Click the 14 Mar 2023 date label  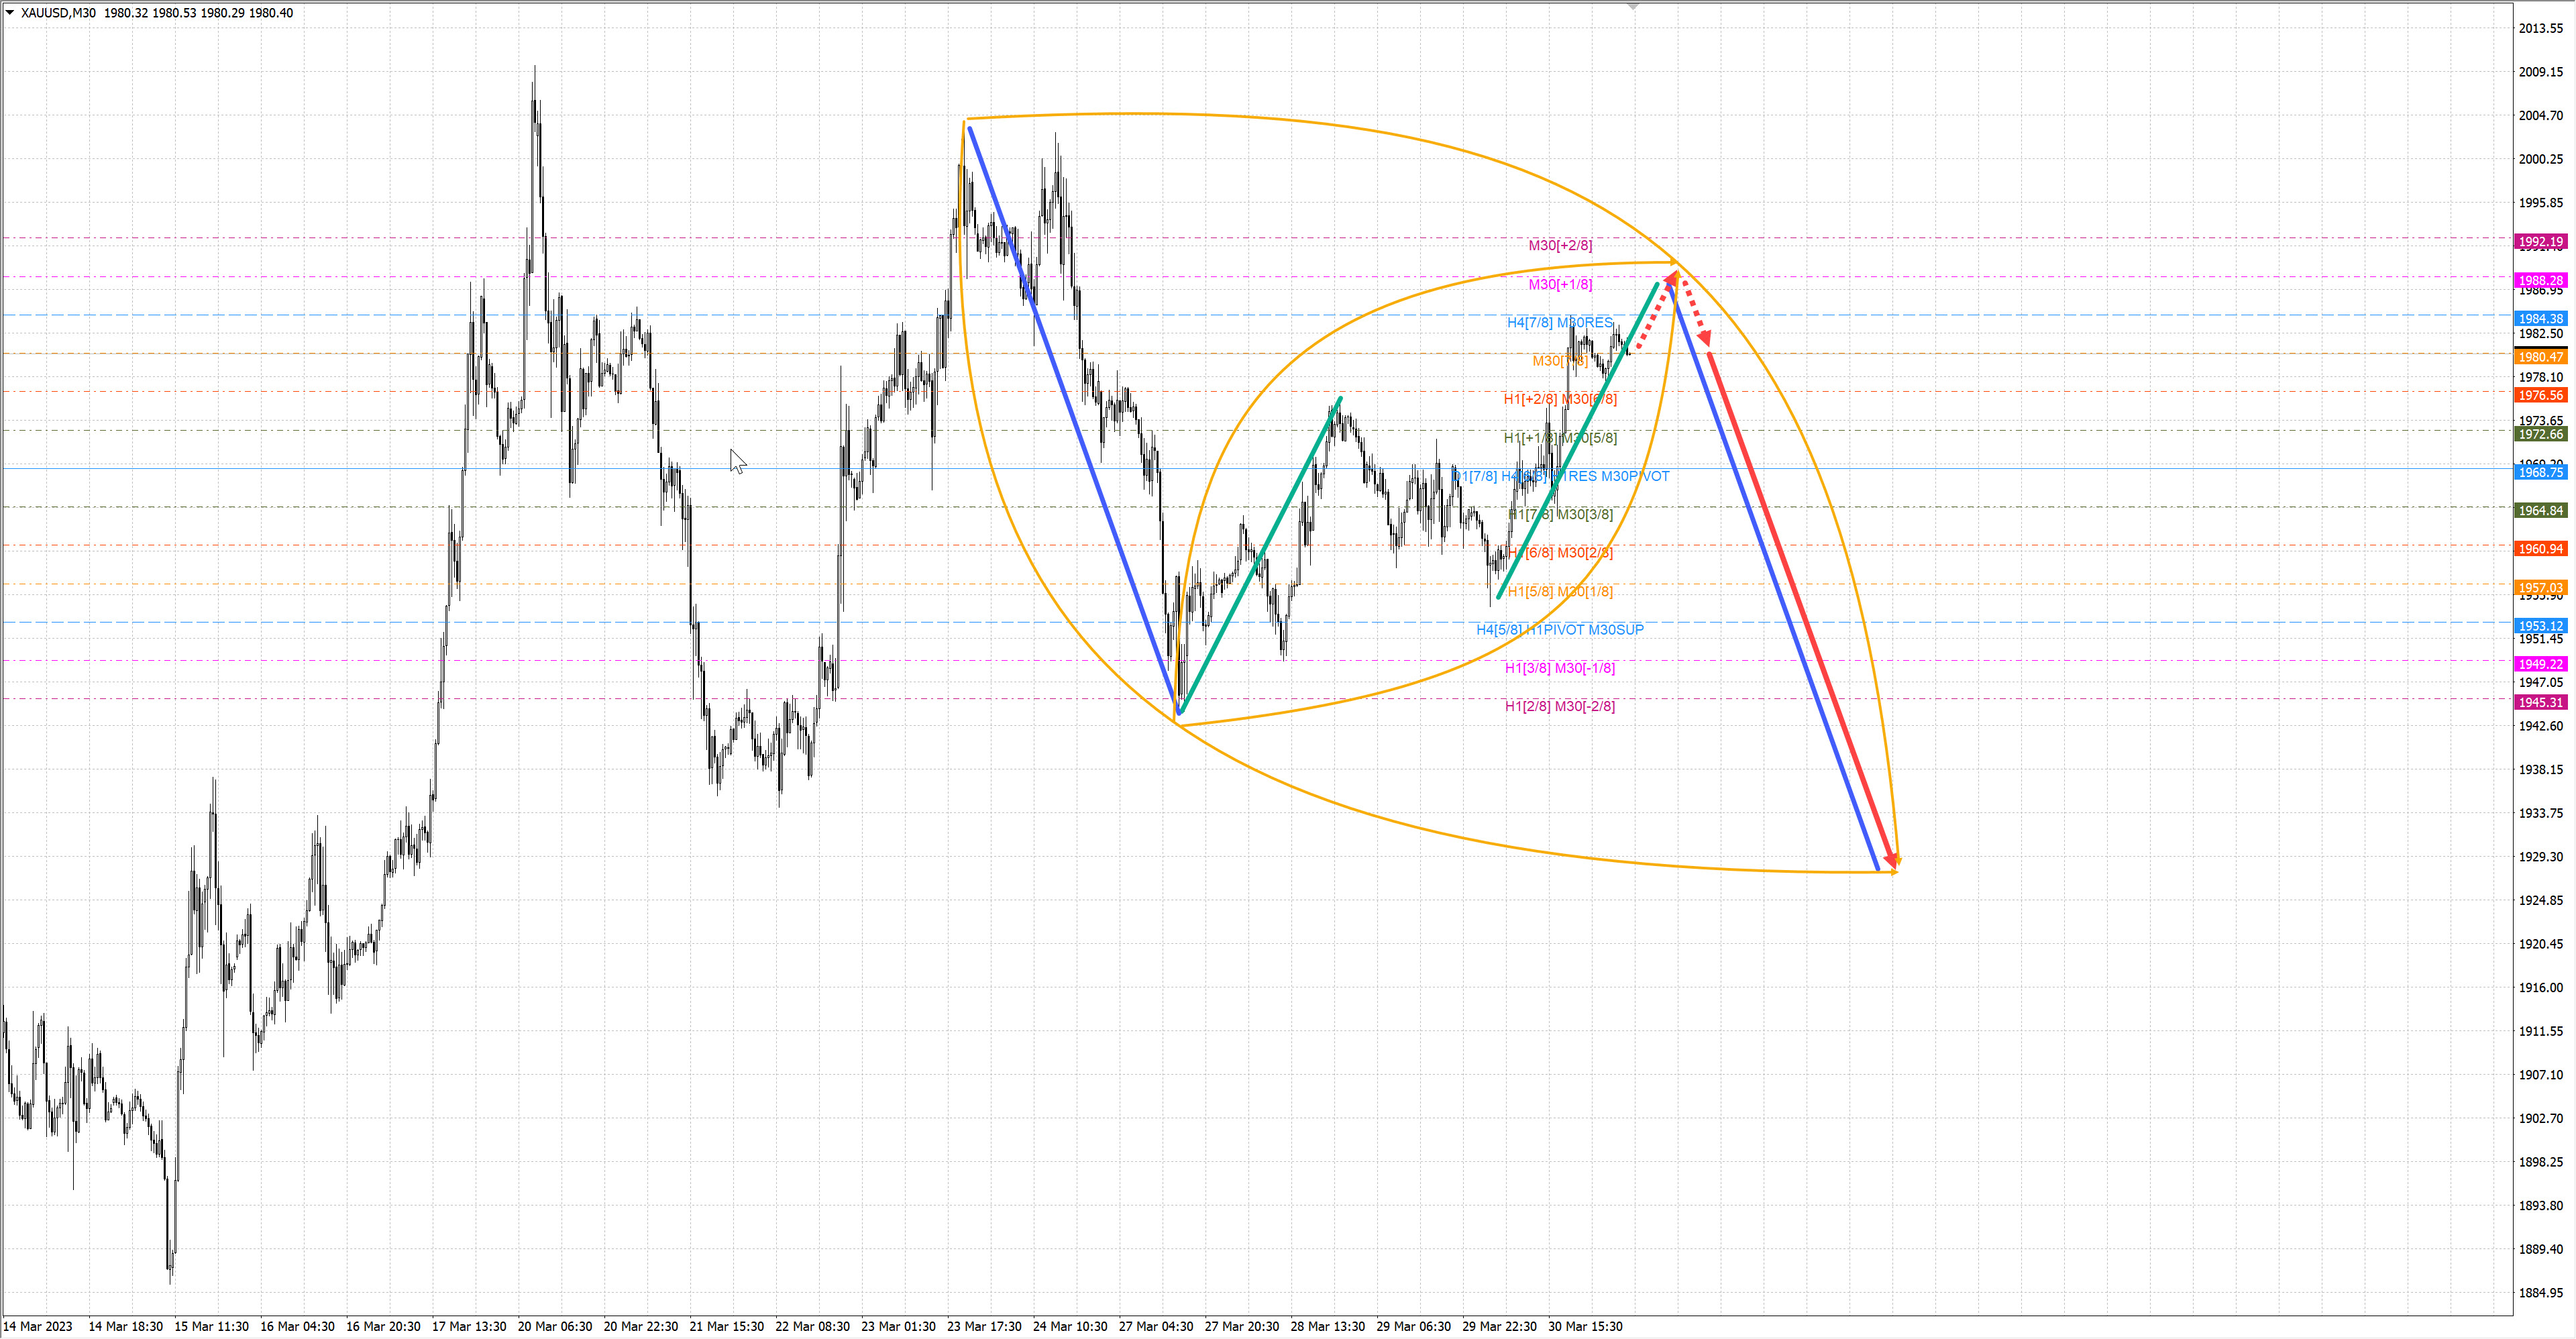[x=38, y=1326]
